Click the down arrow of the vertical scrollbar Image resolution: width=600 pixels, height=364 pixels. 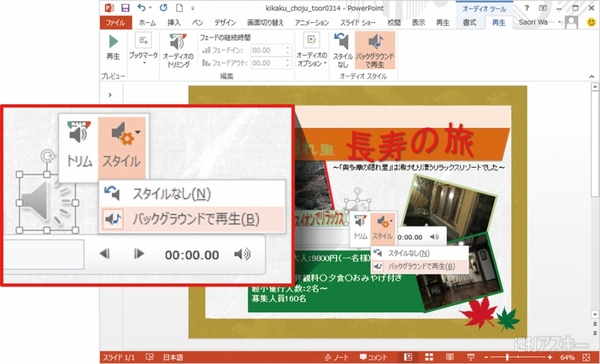595,314
